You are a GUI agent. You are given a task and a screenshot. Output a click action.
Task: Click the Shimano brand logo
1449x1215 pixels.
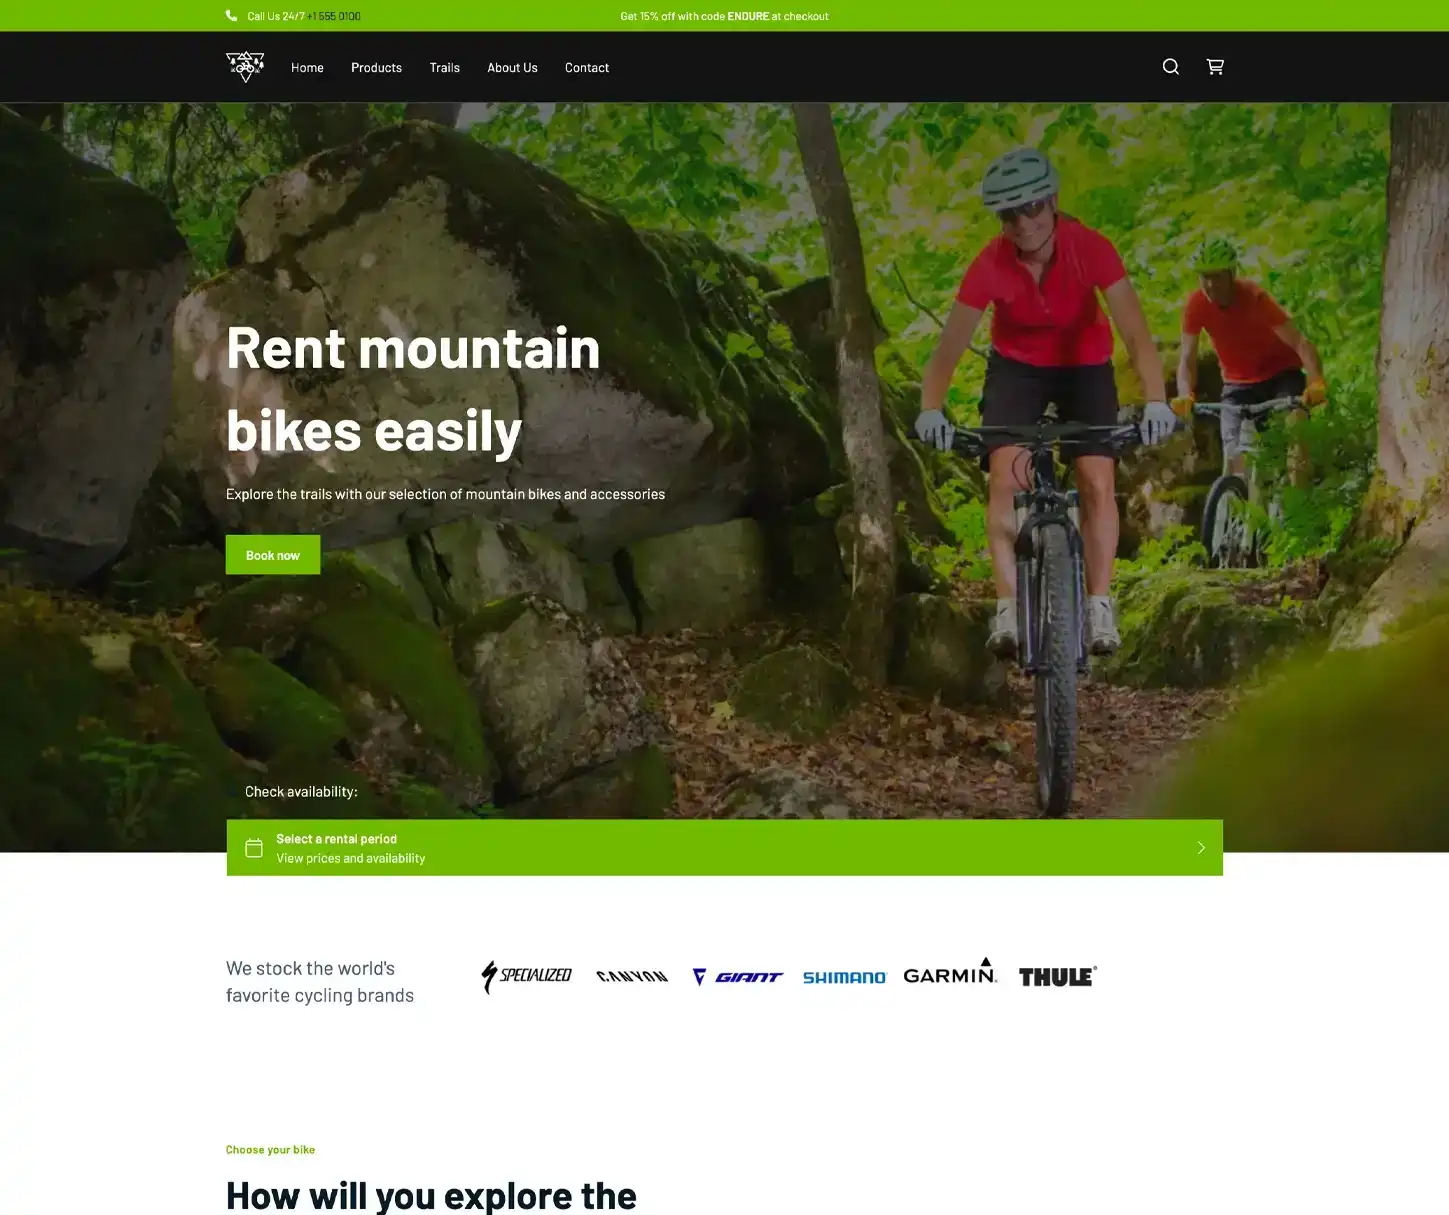(844, 977)
